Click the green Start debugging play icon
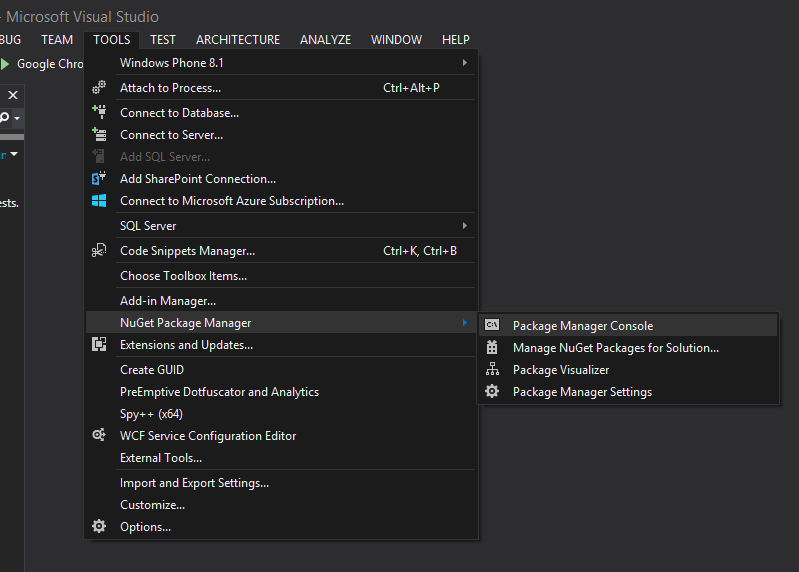Image resolution: width=799 pixels, height=572 pixels. coord(5,64)
